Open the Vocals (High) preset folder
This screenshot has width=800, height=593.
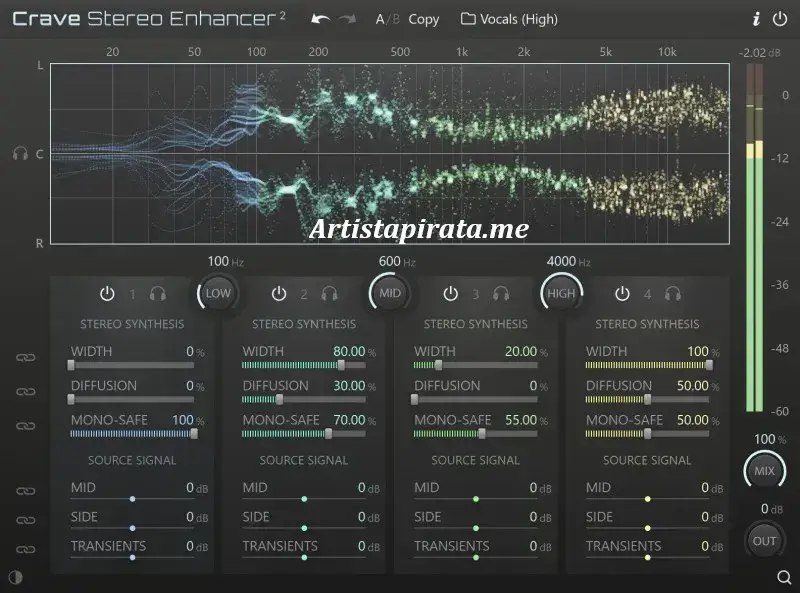tap(509, 19)
